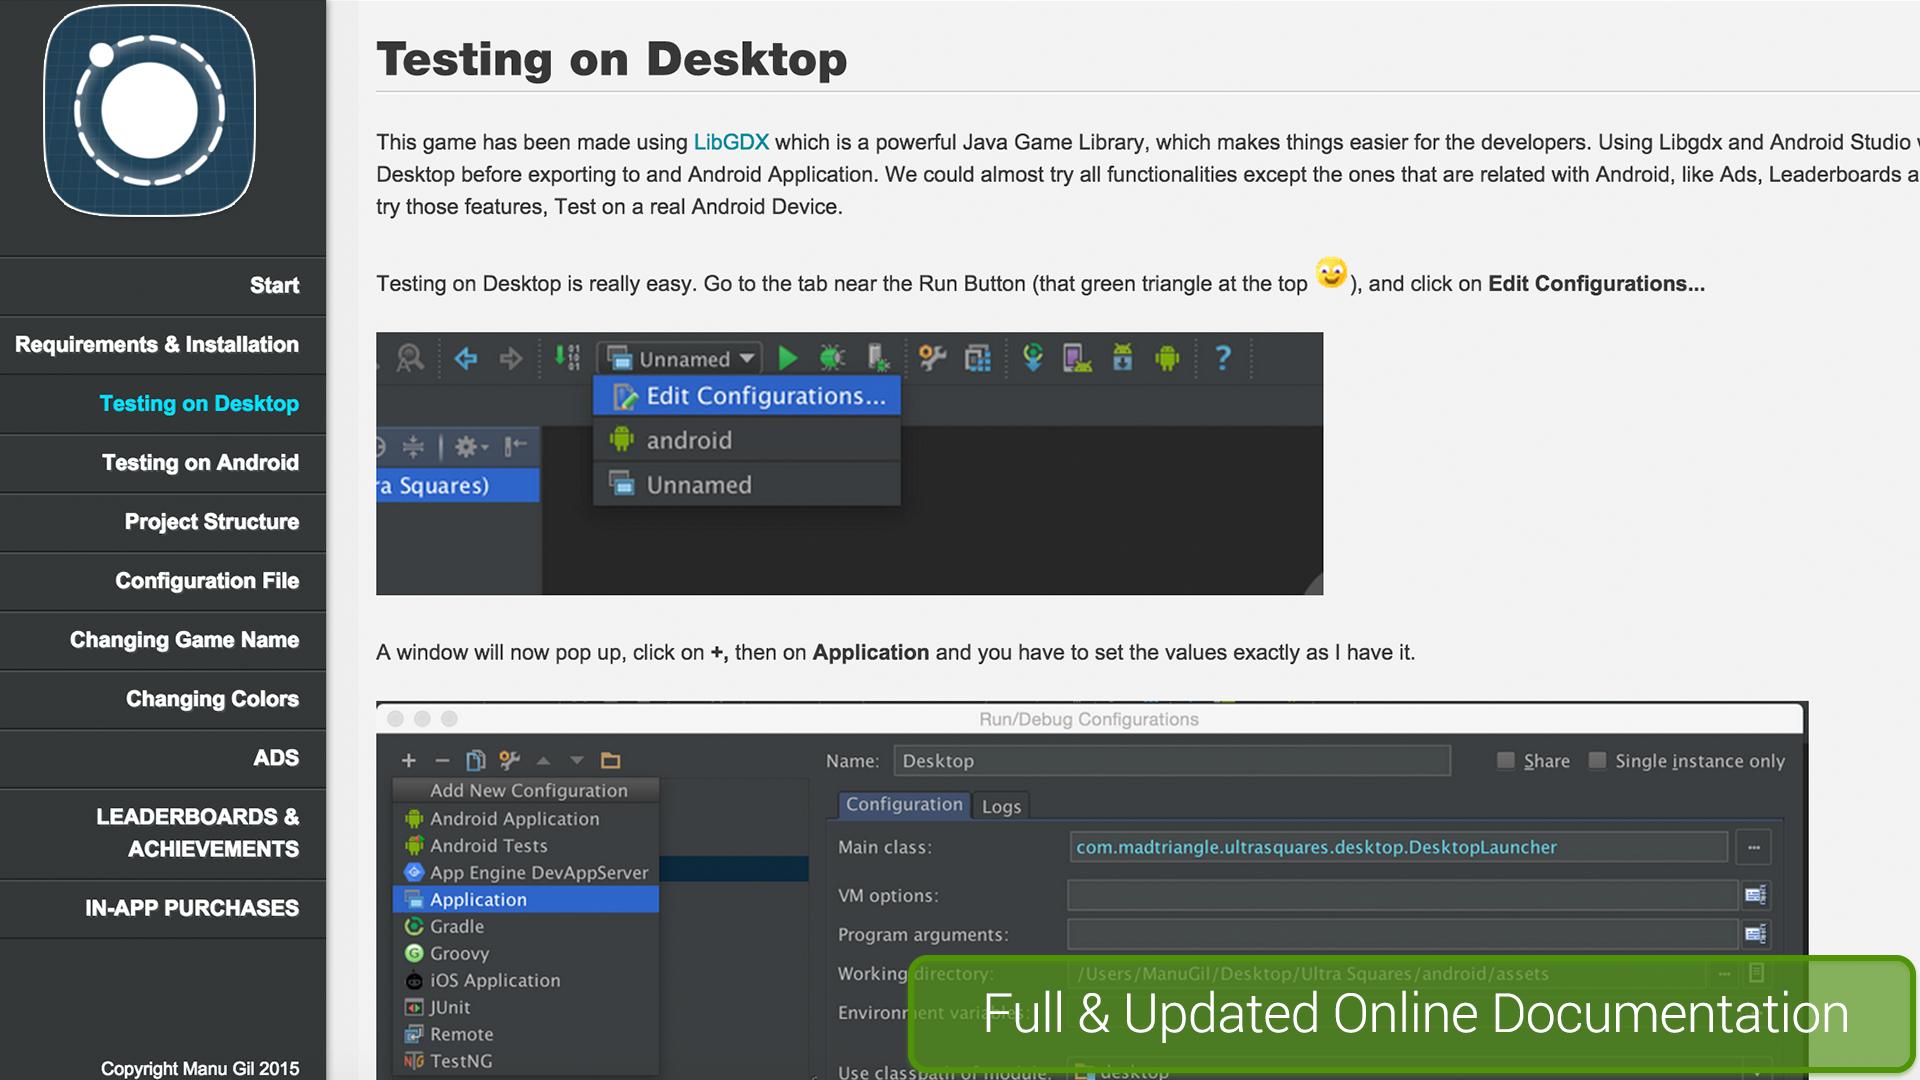Open the Testing on Desktop sidebar link
The height and width of the screenshot is (1080, 1920).
click(x=163, y=404)
